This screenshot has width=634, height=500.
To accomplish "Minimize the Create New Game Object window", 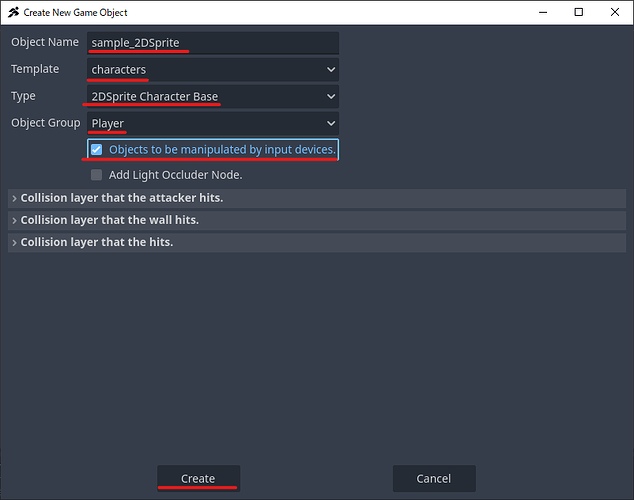I will coord(534,12).
